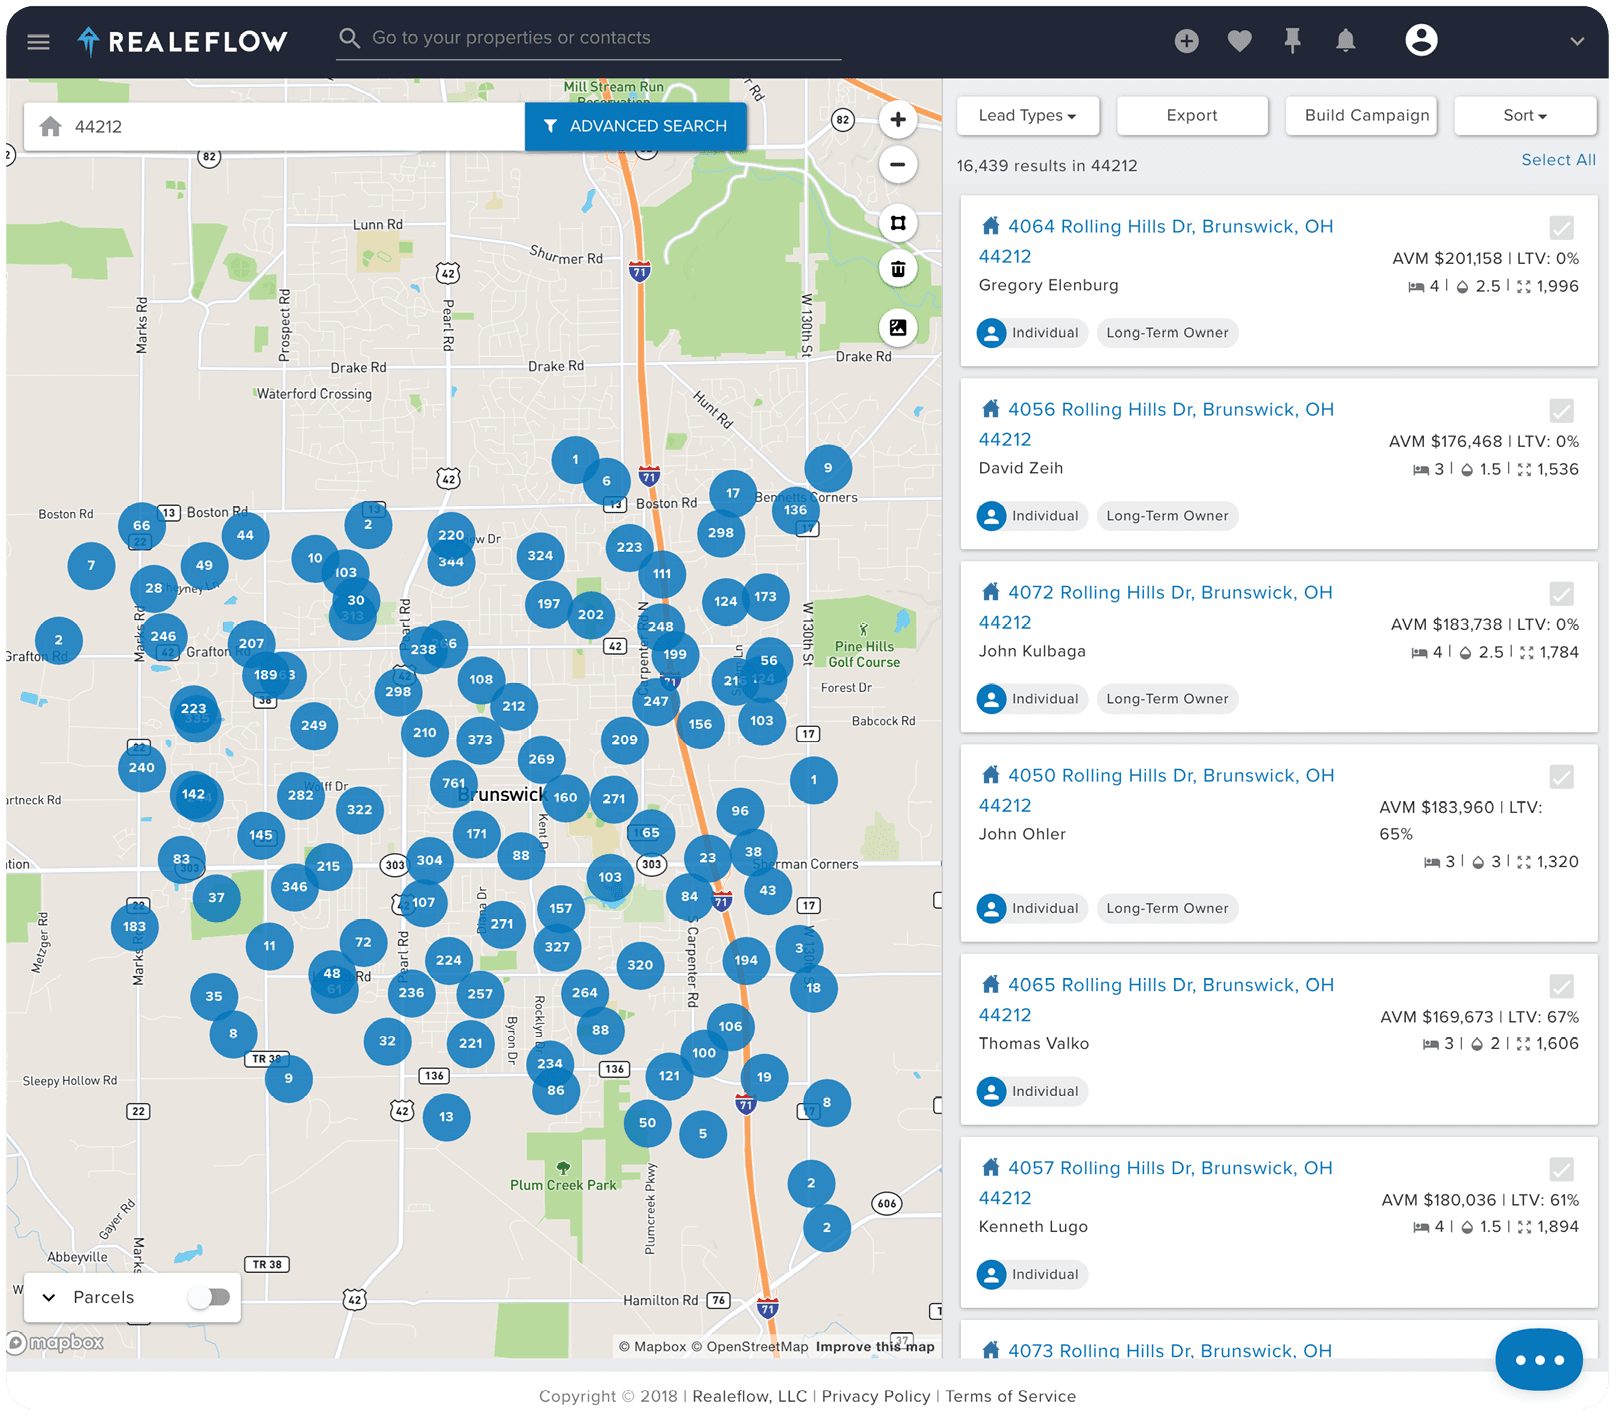Select checkbox for 4050 Rolling Hills Dr
Screen dimensions: 1616x1416
1562,777
